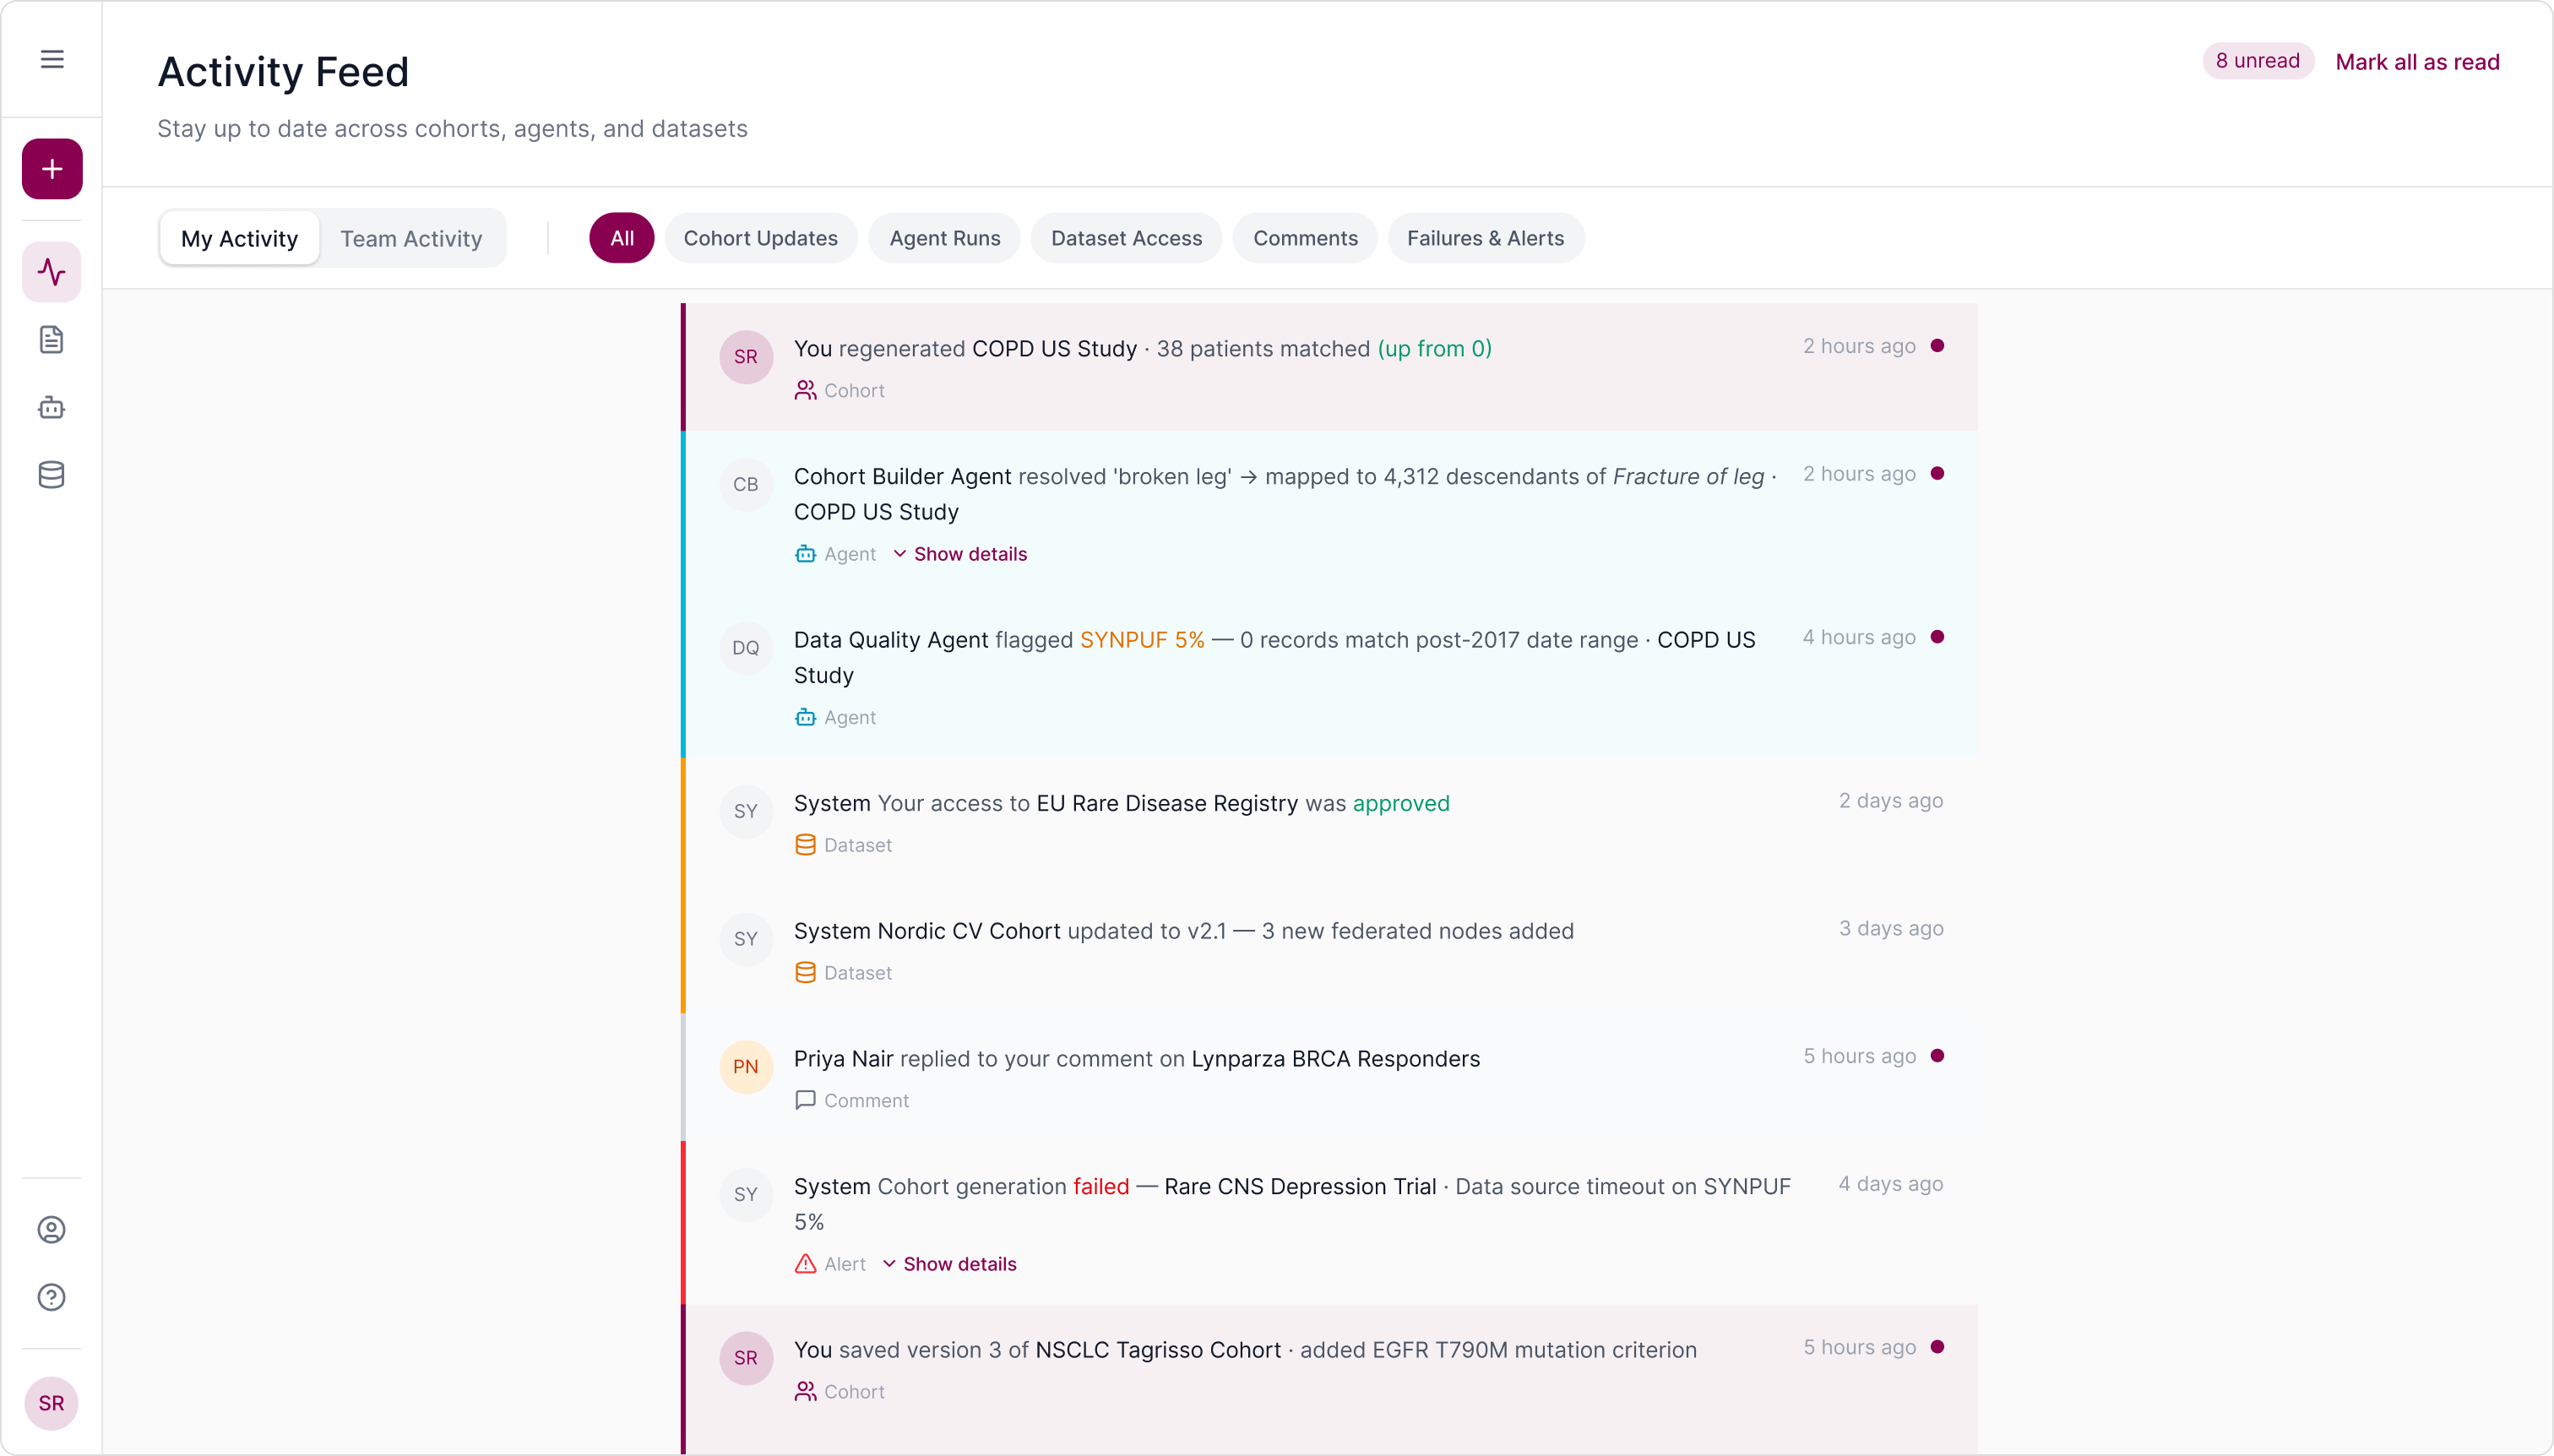This screenshot has width=2554, height=1456.
Task: Open the Activity pulse icon in sidebar
Action: click(x=52, y=272)
